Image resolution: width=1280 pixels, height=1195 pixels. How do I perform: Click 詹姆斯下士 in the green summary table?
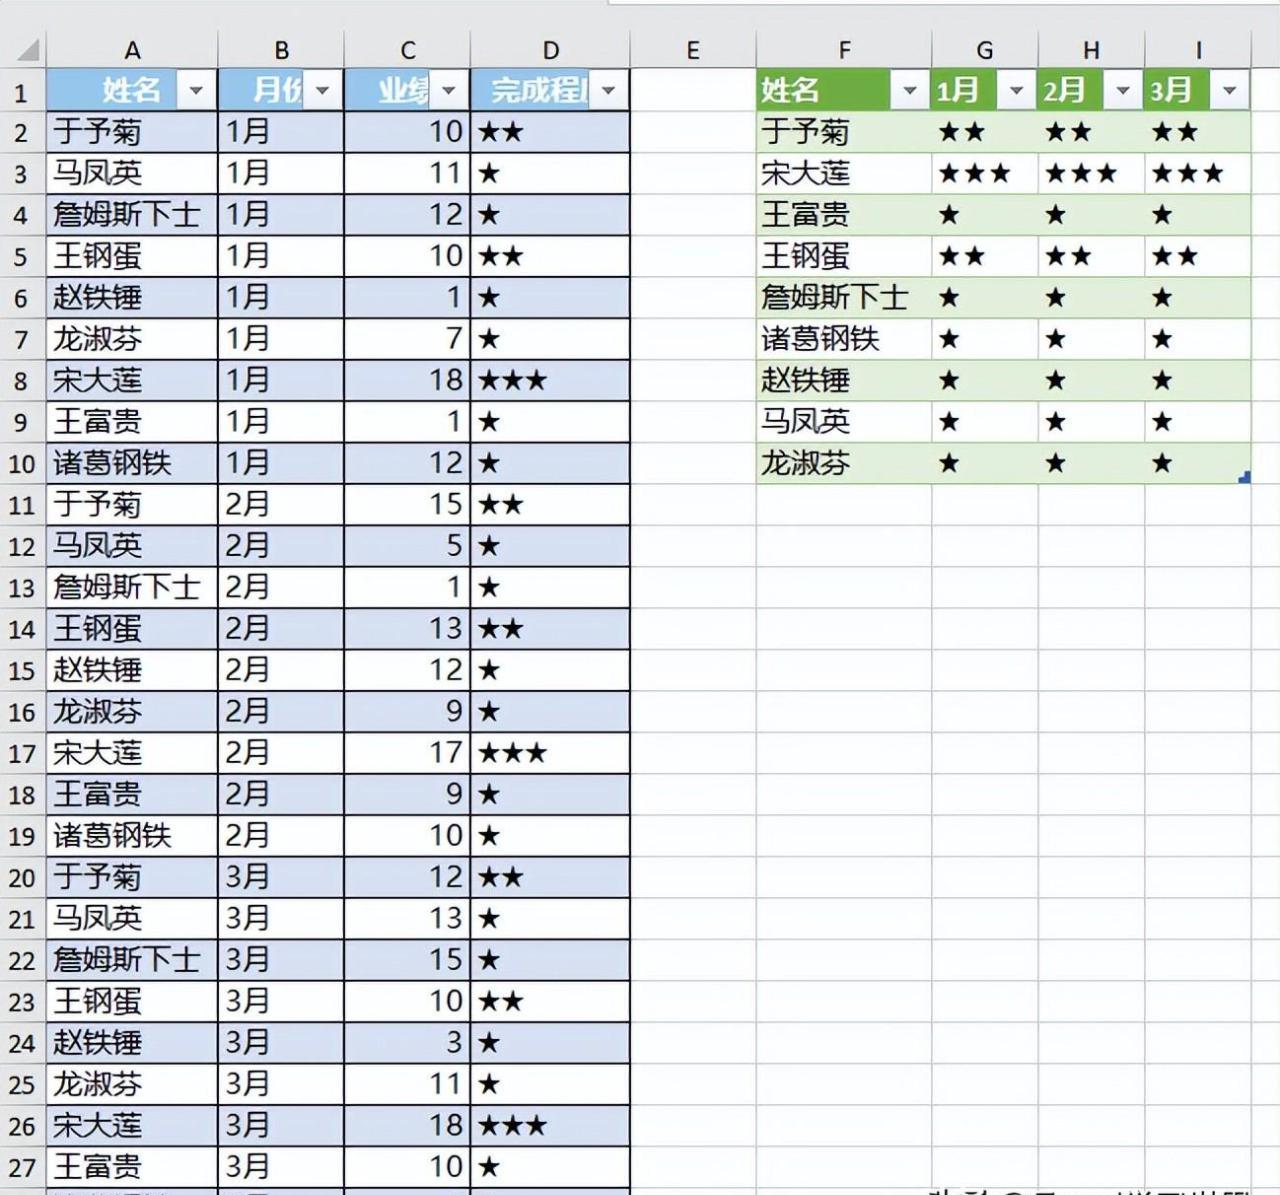844,298
